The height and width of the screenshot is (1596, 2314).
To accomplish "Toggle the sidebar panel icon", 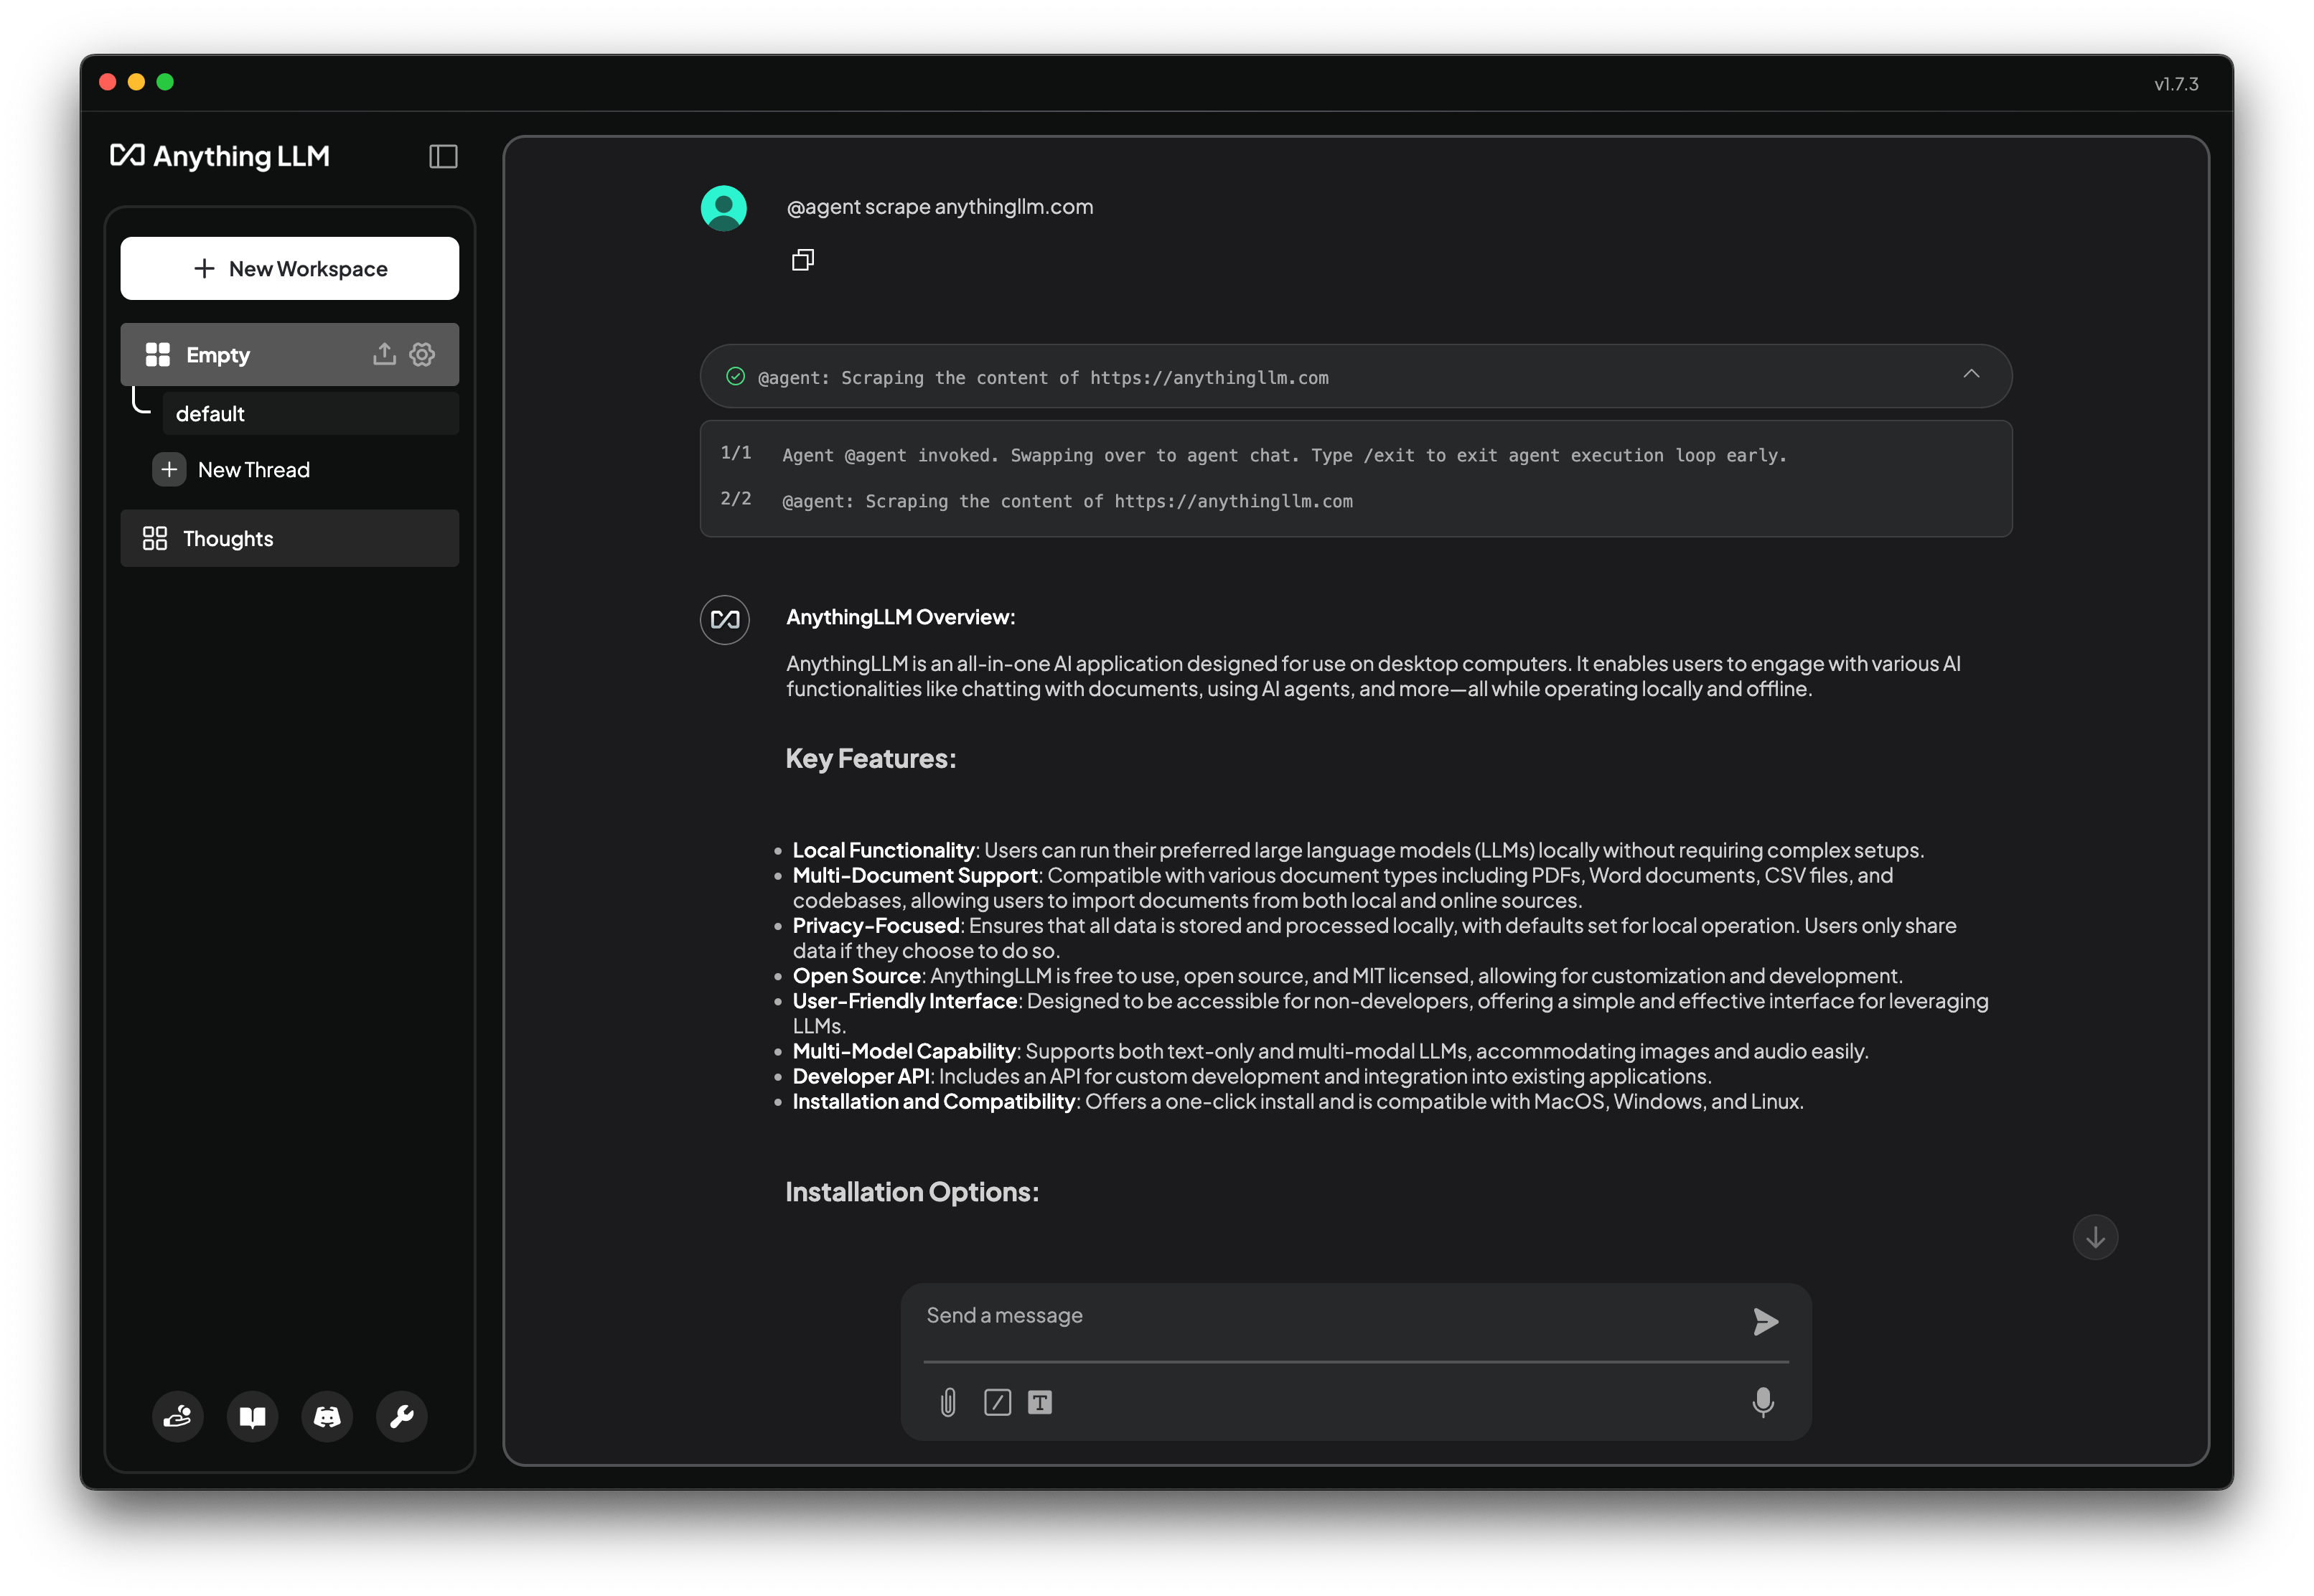I will click(443, 156).
